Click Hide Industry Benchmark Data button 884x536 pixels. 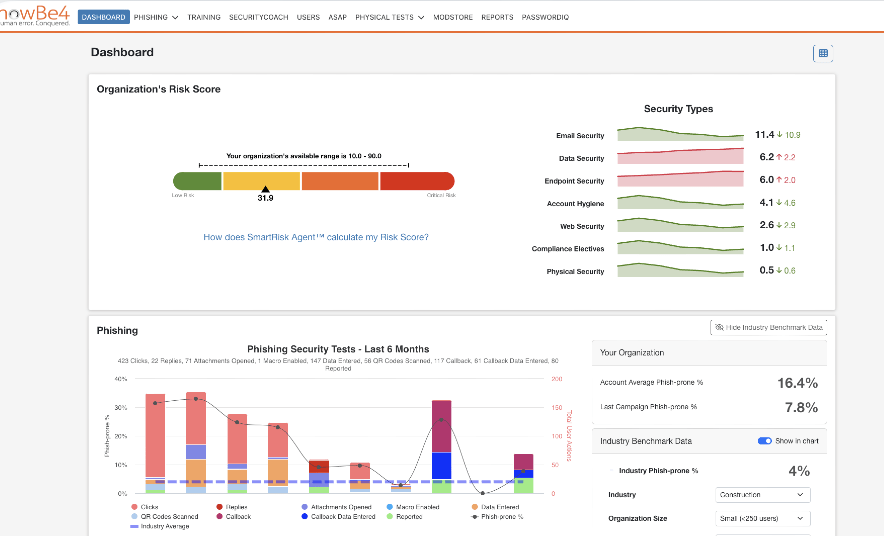tap(768, 327)
